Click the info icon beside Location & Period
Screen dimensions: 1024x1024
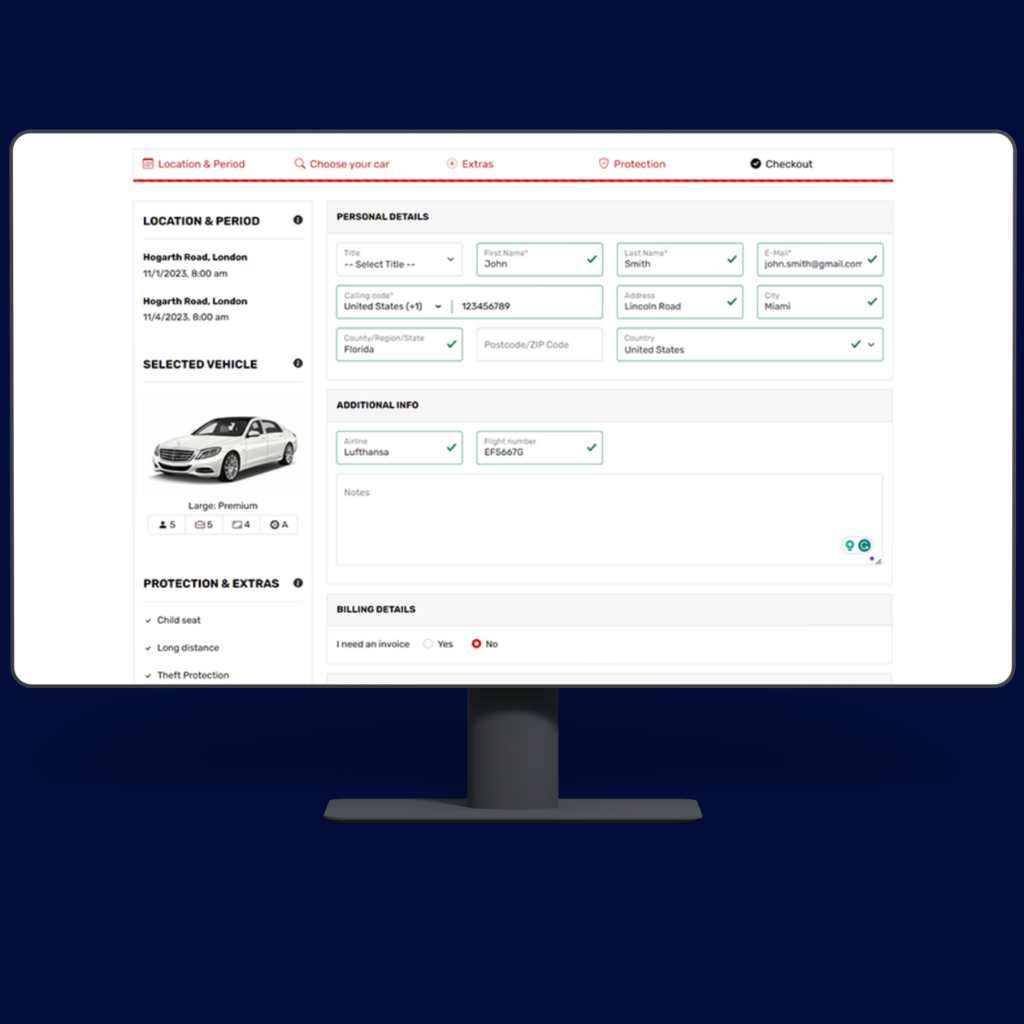click(297, 221)
